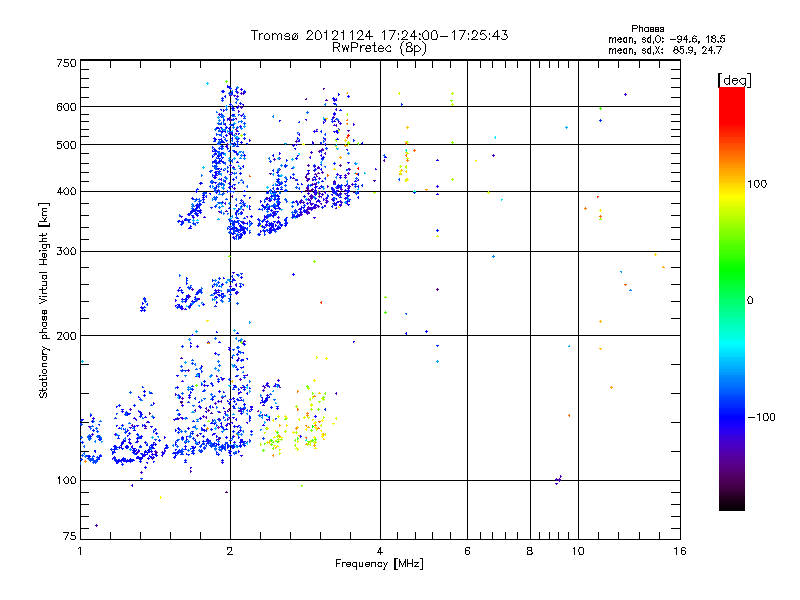
Task: Click the plot title 'Tromsø 20121124 17:24:00-17:25:43'
Action: click(x=380, y=35)
